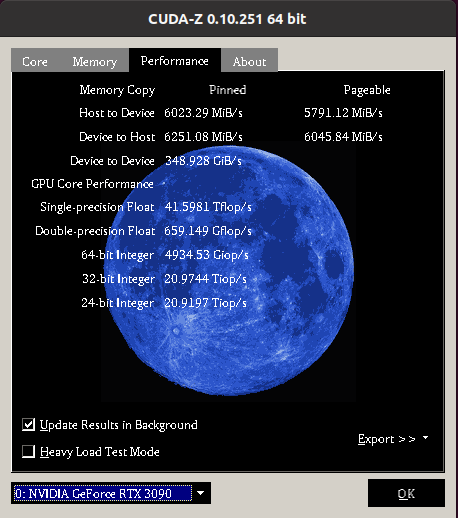Click the 24-bit Integer value 20.9197 Tiop/s
Image resolution: width=458 pixels, height=518 pixels.
click(205, 303)
